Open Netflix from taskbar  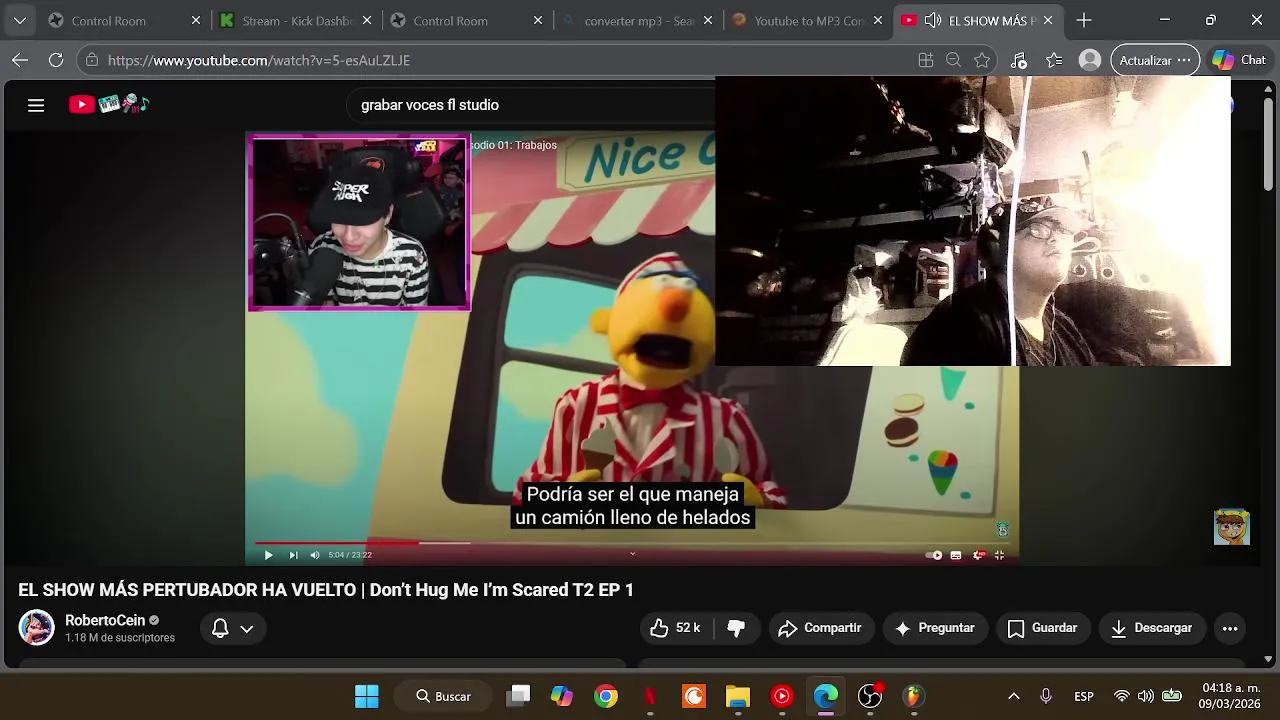(650, 696)
